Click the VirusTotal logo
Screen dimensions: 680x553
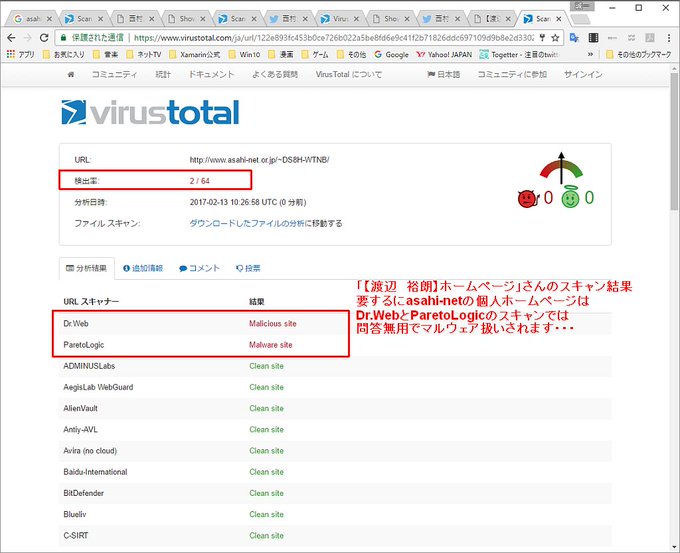point(150,112)
